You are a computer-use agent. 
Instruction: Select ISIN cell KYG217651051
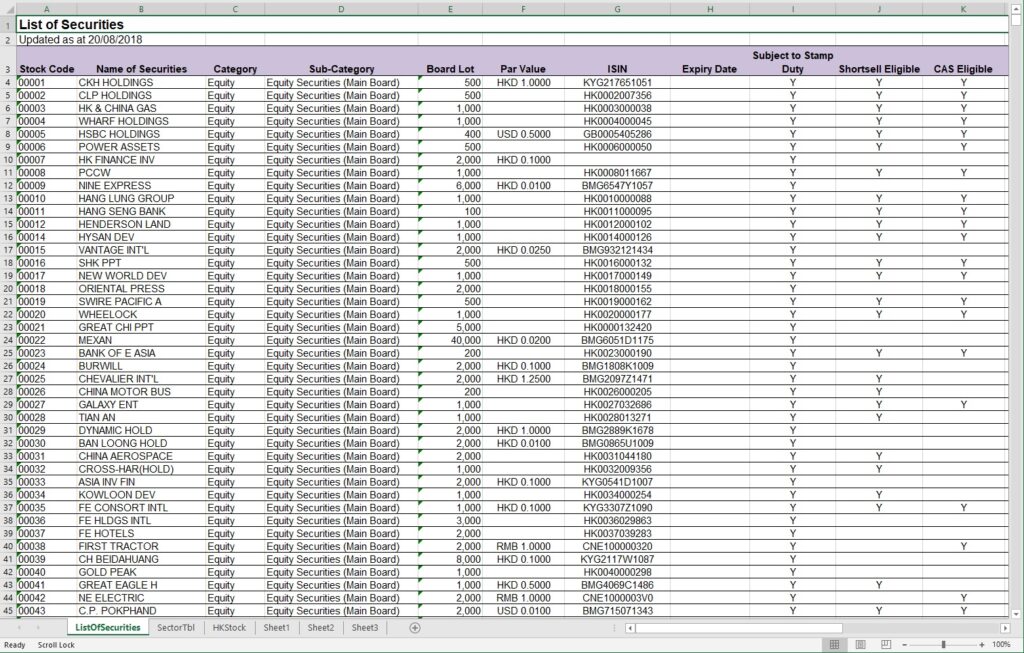(x=617, y=82)
